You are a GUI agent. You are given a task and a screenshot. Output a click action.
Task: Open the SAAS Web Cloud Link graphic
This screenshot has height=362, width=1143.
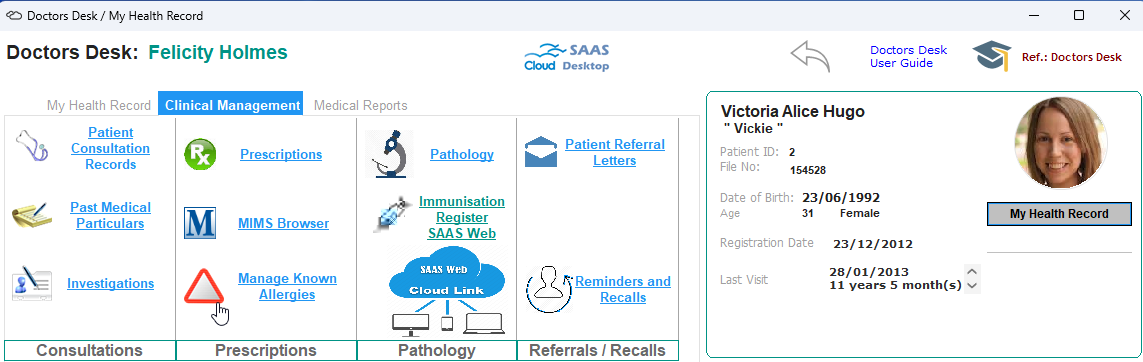pos(448,291)
